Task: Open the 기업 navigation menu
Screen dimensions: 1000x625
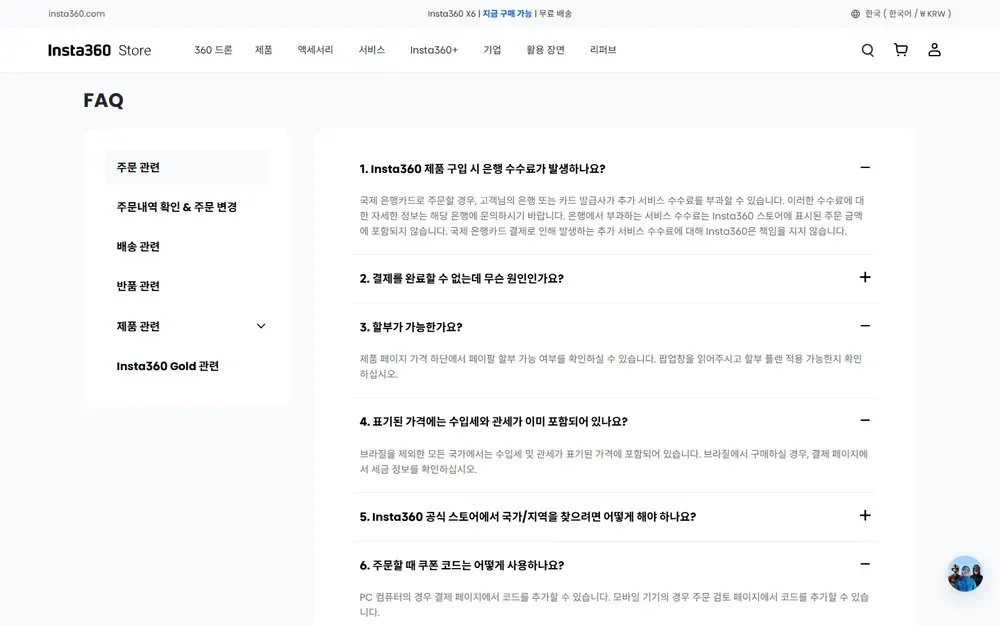Action: point(492,50)
